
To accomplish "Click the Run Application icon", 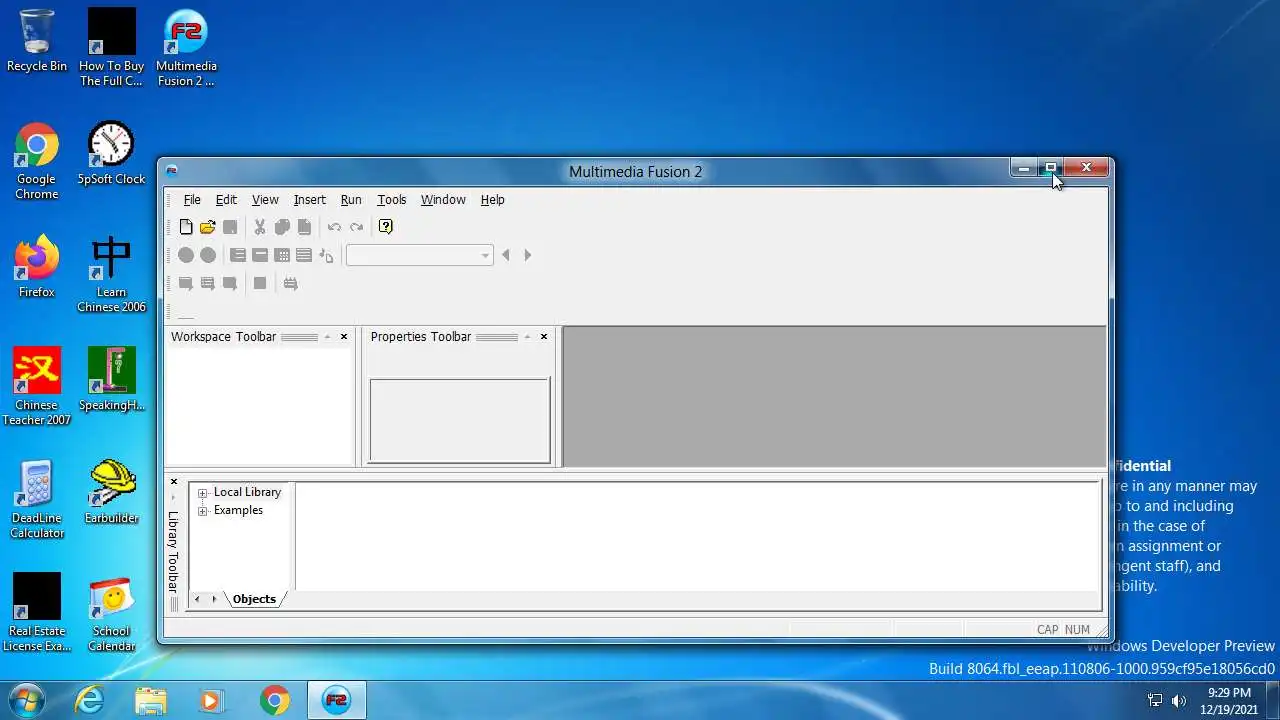I will tap(208, 283).
